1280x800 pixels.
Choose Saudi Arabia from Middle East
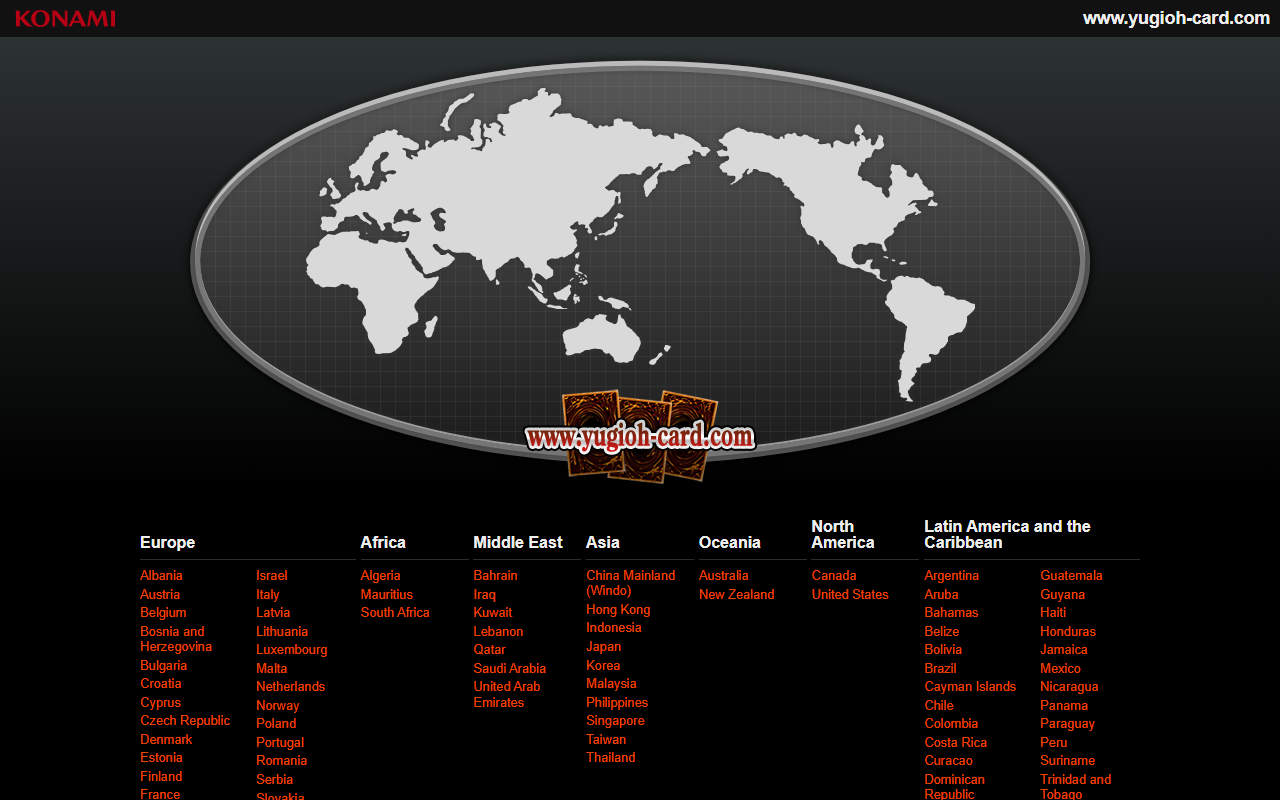(x=510, y=668)
